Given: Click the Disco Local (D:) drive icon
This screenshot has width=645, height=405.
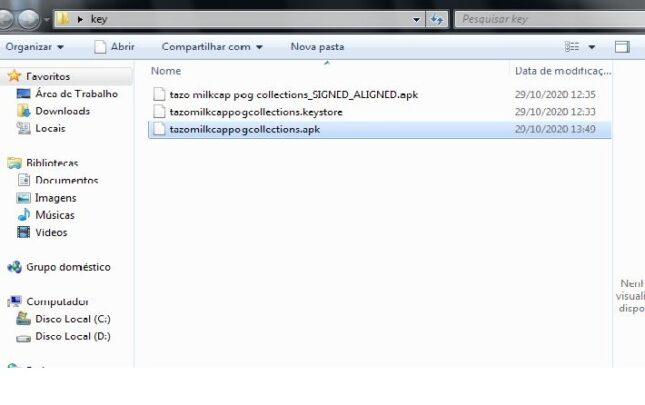Looking at the screenshot, I should [x=23, y=338].
